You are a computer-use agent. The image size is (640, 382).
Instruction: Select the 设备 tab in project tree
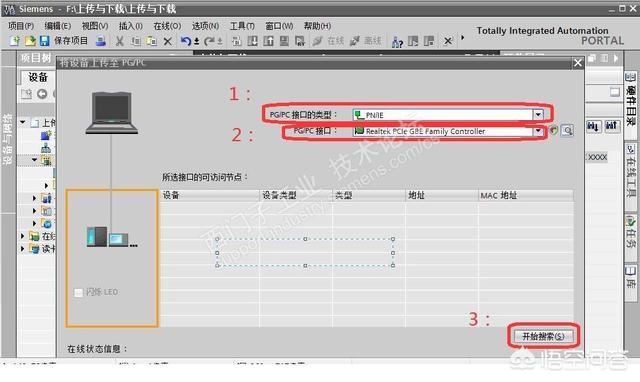coord(38,77)
